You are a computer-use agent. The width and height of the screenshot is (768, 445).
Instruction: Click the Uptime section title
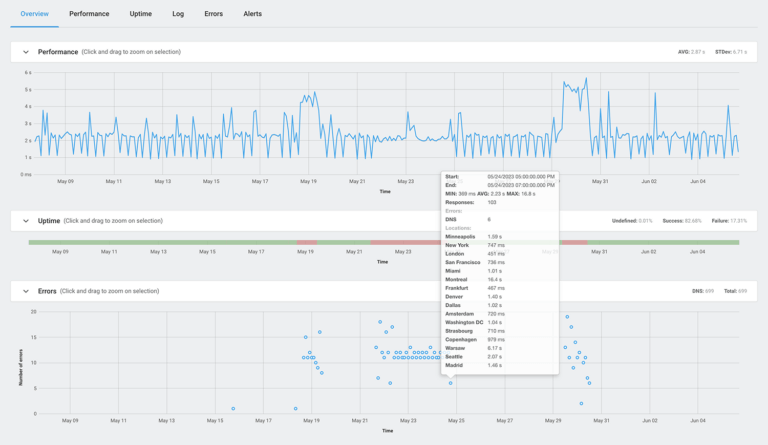[x=49, y=221]
